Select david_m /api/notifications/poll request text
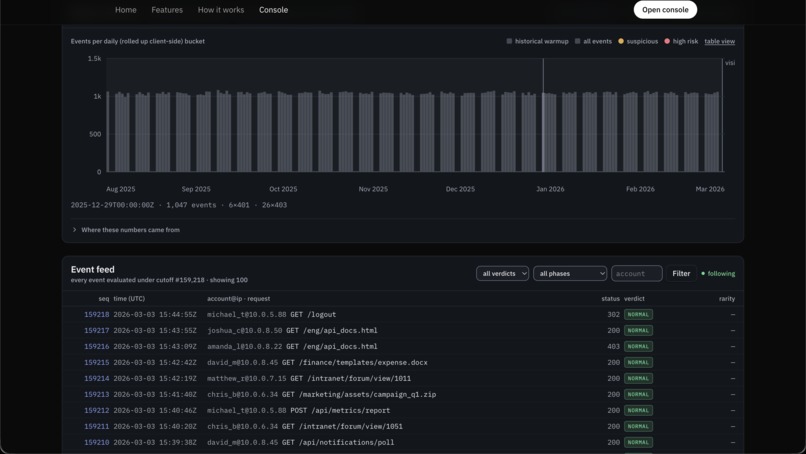Image resolution: width=806 pixels, height=454 pixels. coord(301,442)
